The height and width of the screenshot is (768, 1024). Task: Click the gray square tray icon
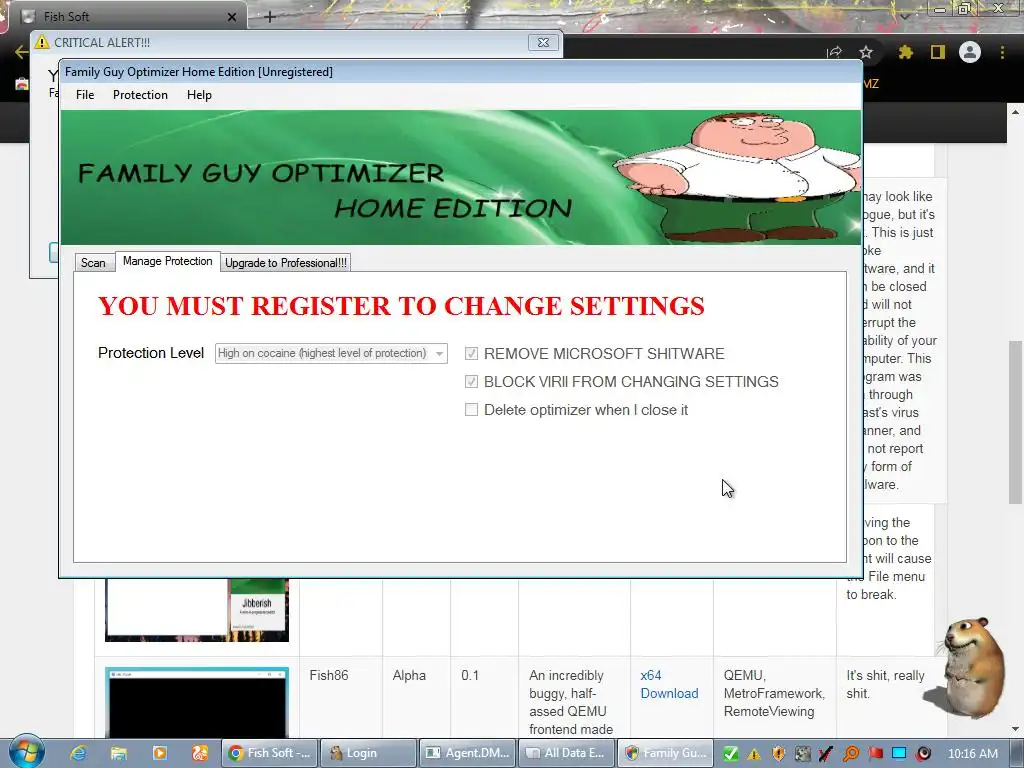(x=803, y=754)
